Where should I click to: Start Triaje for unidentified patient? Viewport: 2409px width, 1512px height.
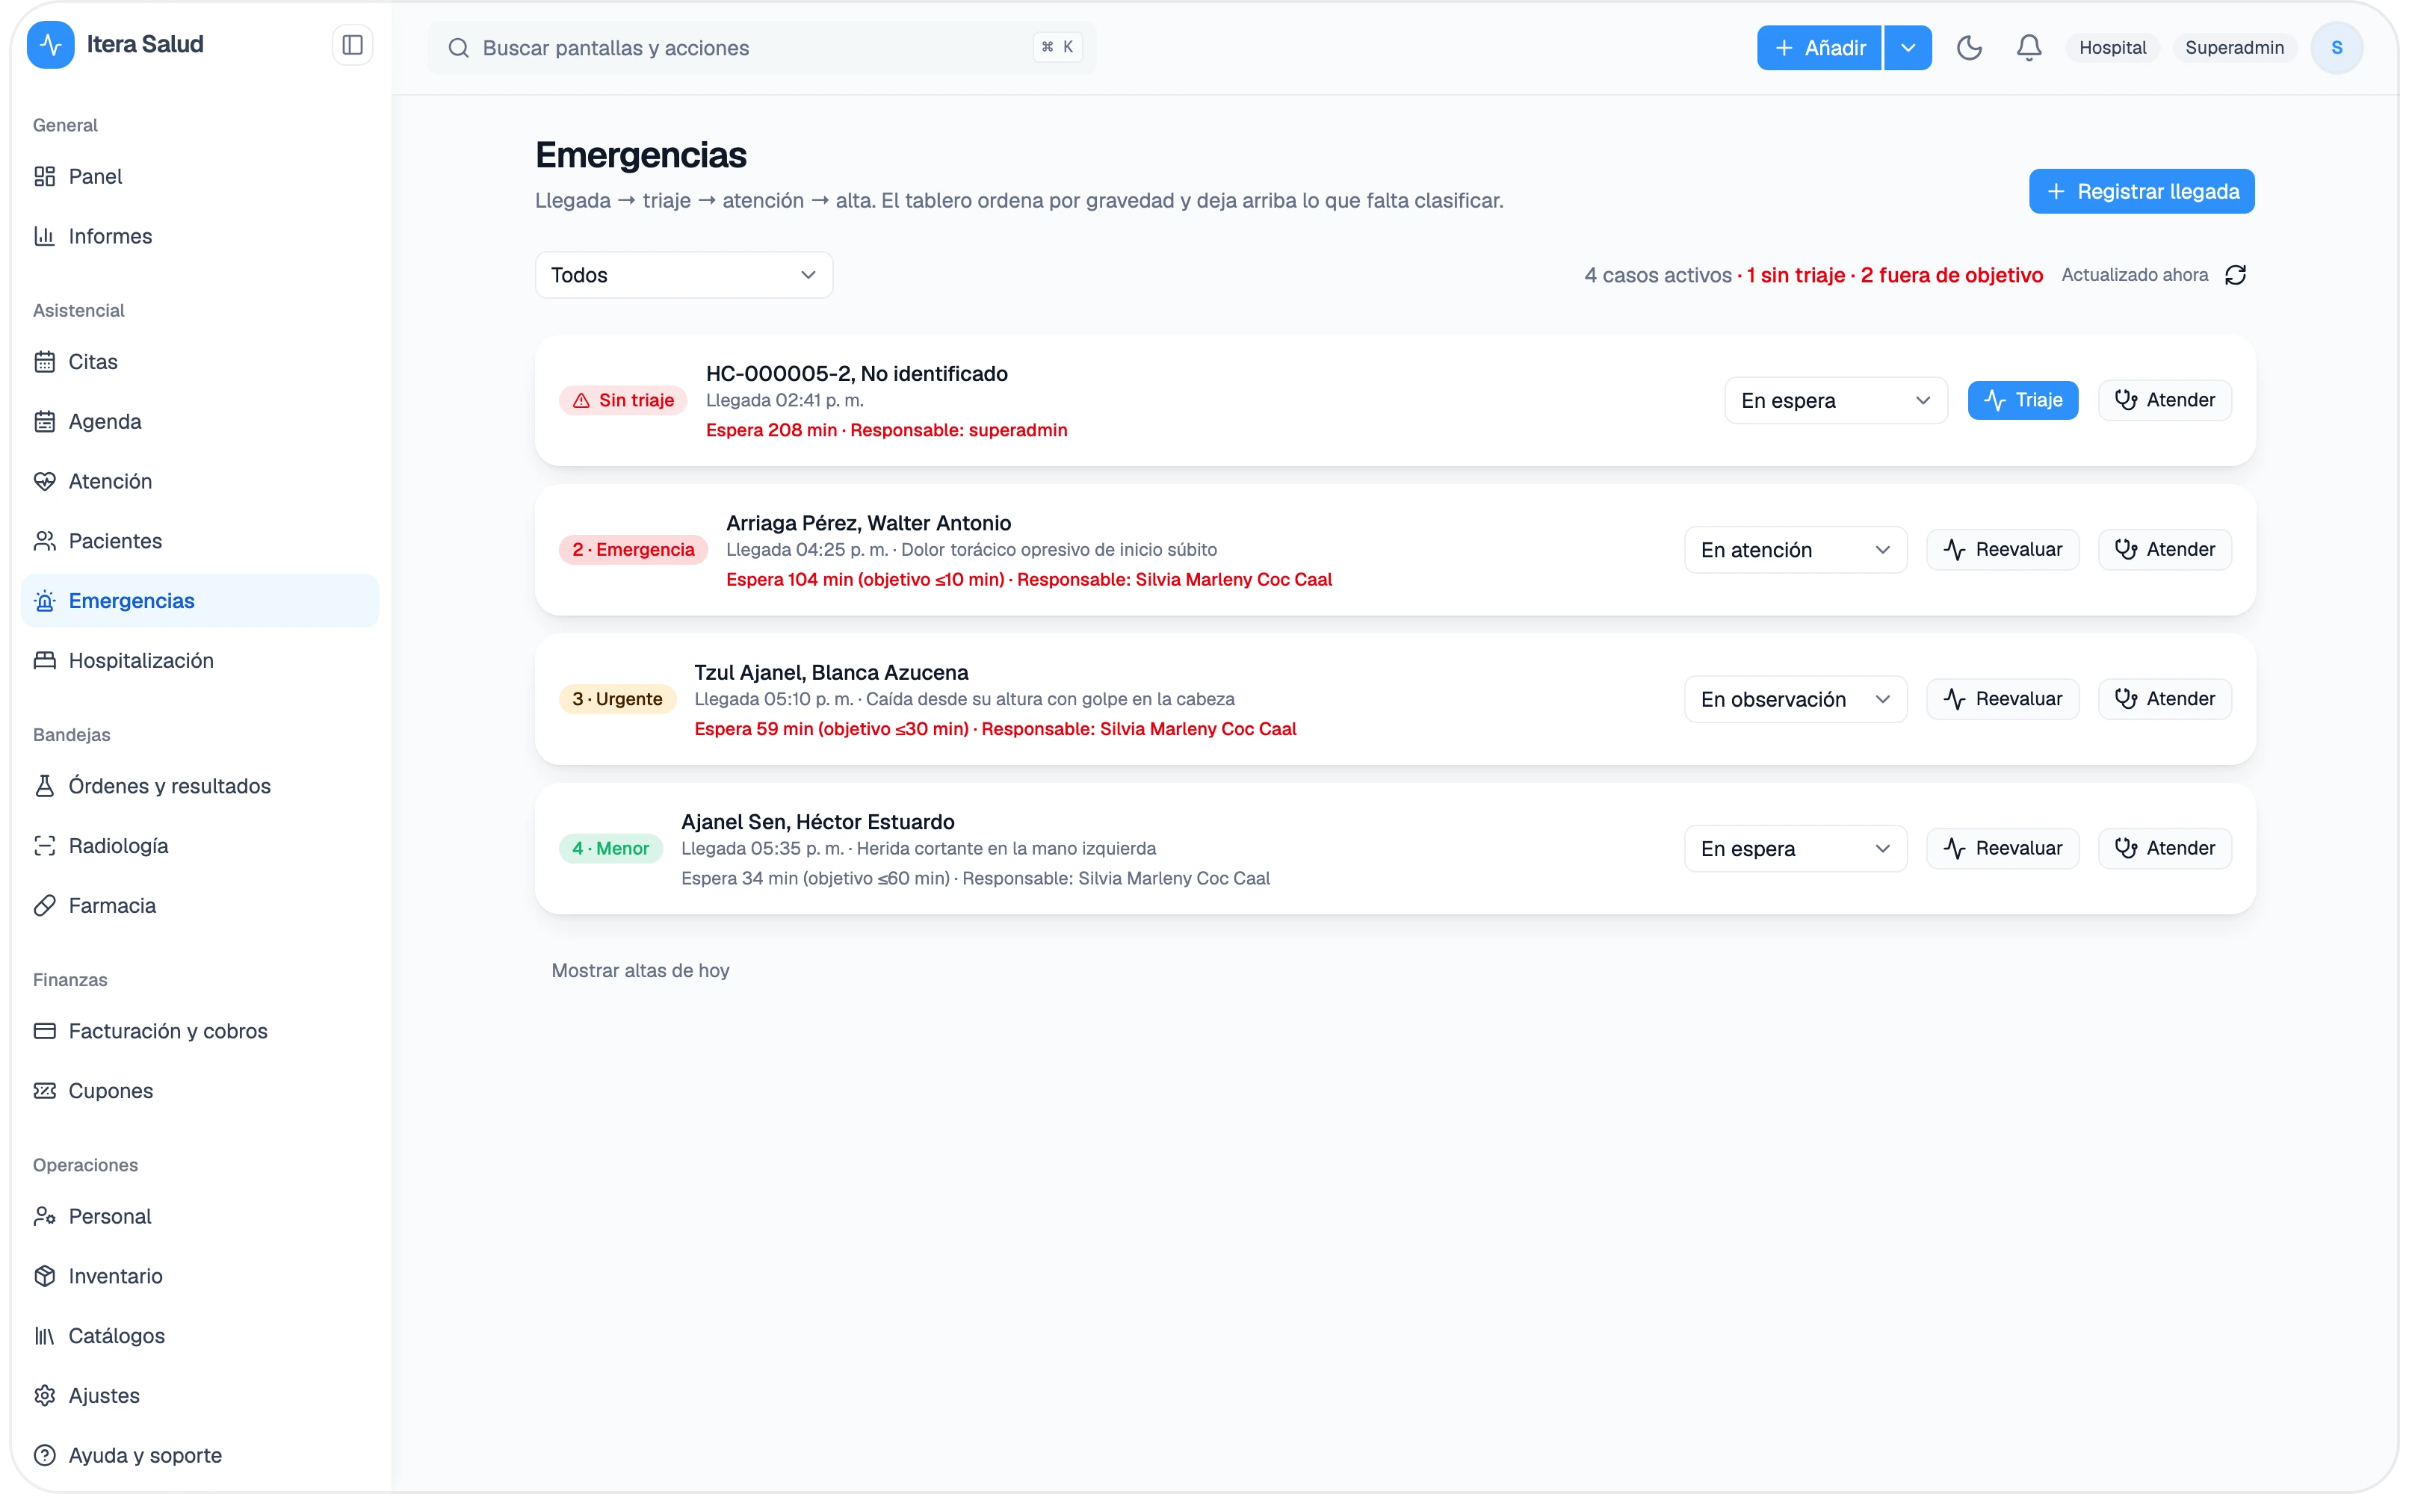(x=2022, y=400)
